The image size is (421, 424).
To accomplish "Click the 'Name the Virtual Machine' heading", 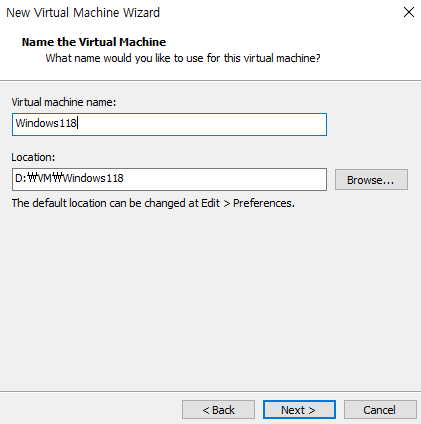I will point(94,42).
